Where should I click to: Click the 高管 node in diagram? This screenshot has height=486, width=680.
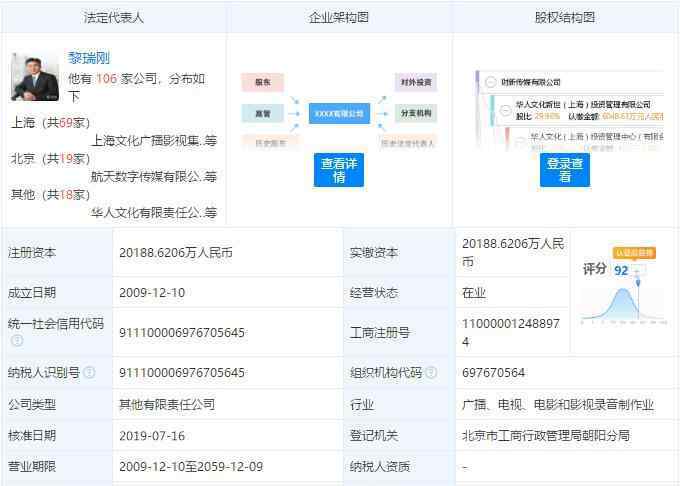(x=262, y=114)
